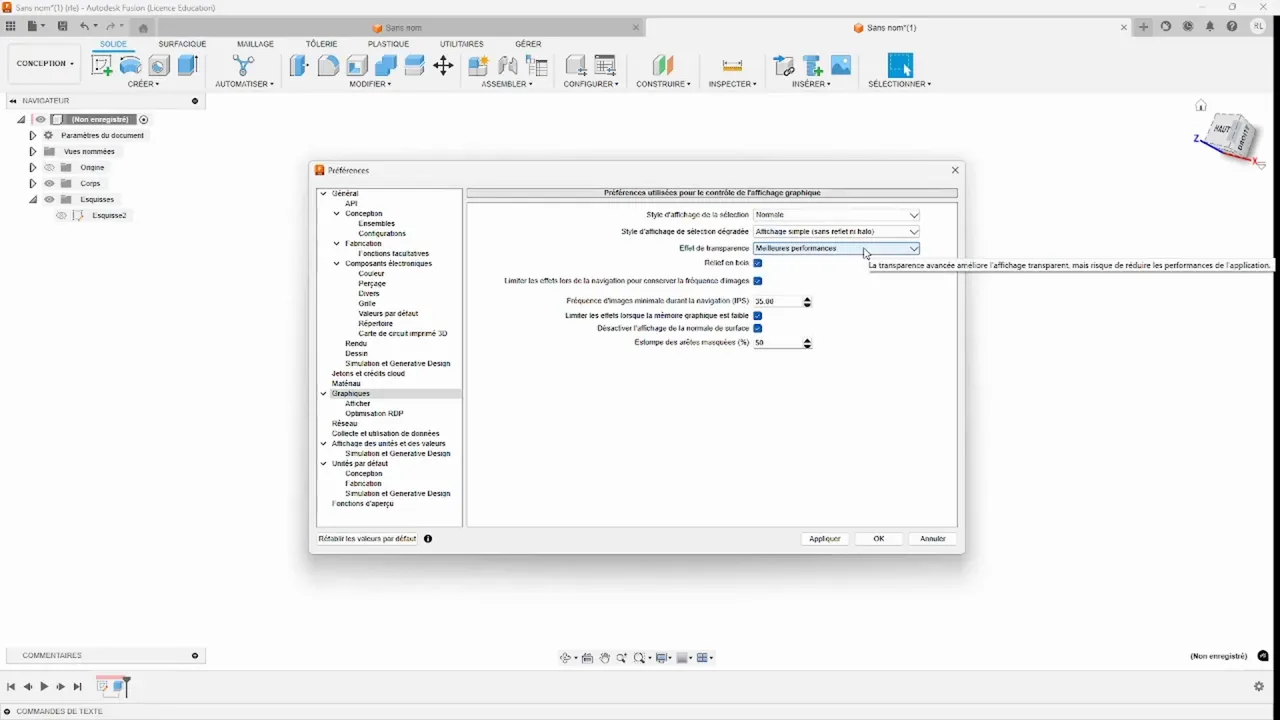Image resolution: width=1280 pixels, height=720 pixels.
Task: Collapse the Graphiques section in preferences tree
Action: 323,393
